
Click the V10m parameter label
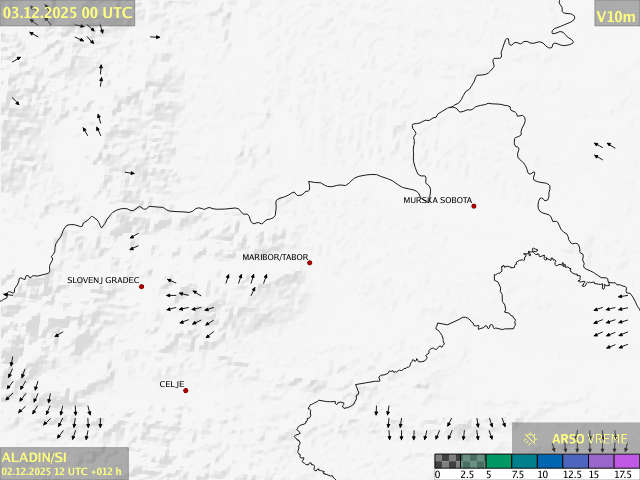(614, 16)
